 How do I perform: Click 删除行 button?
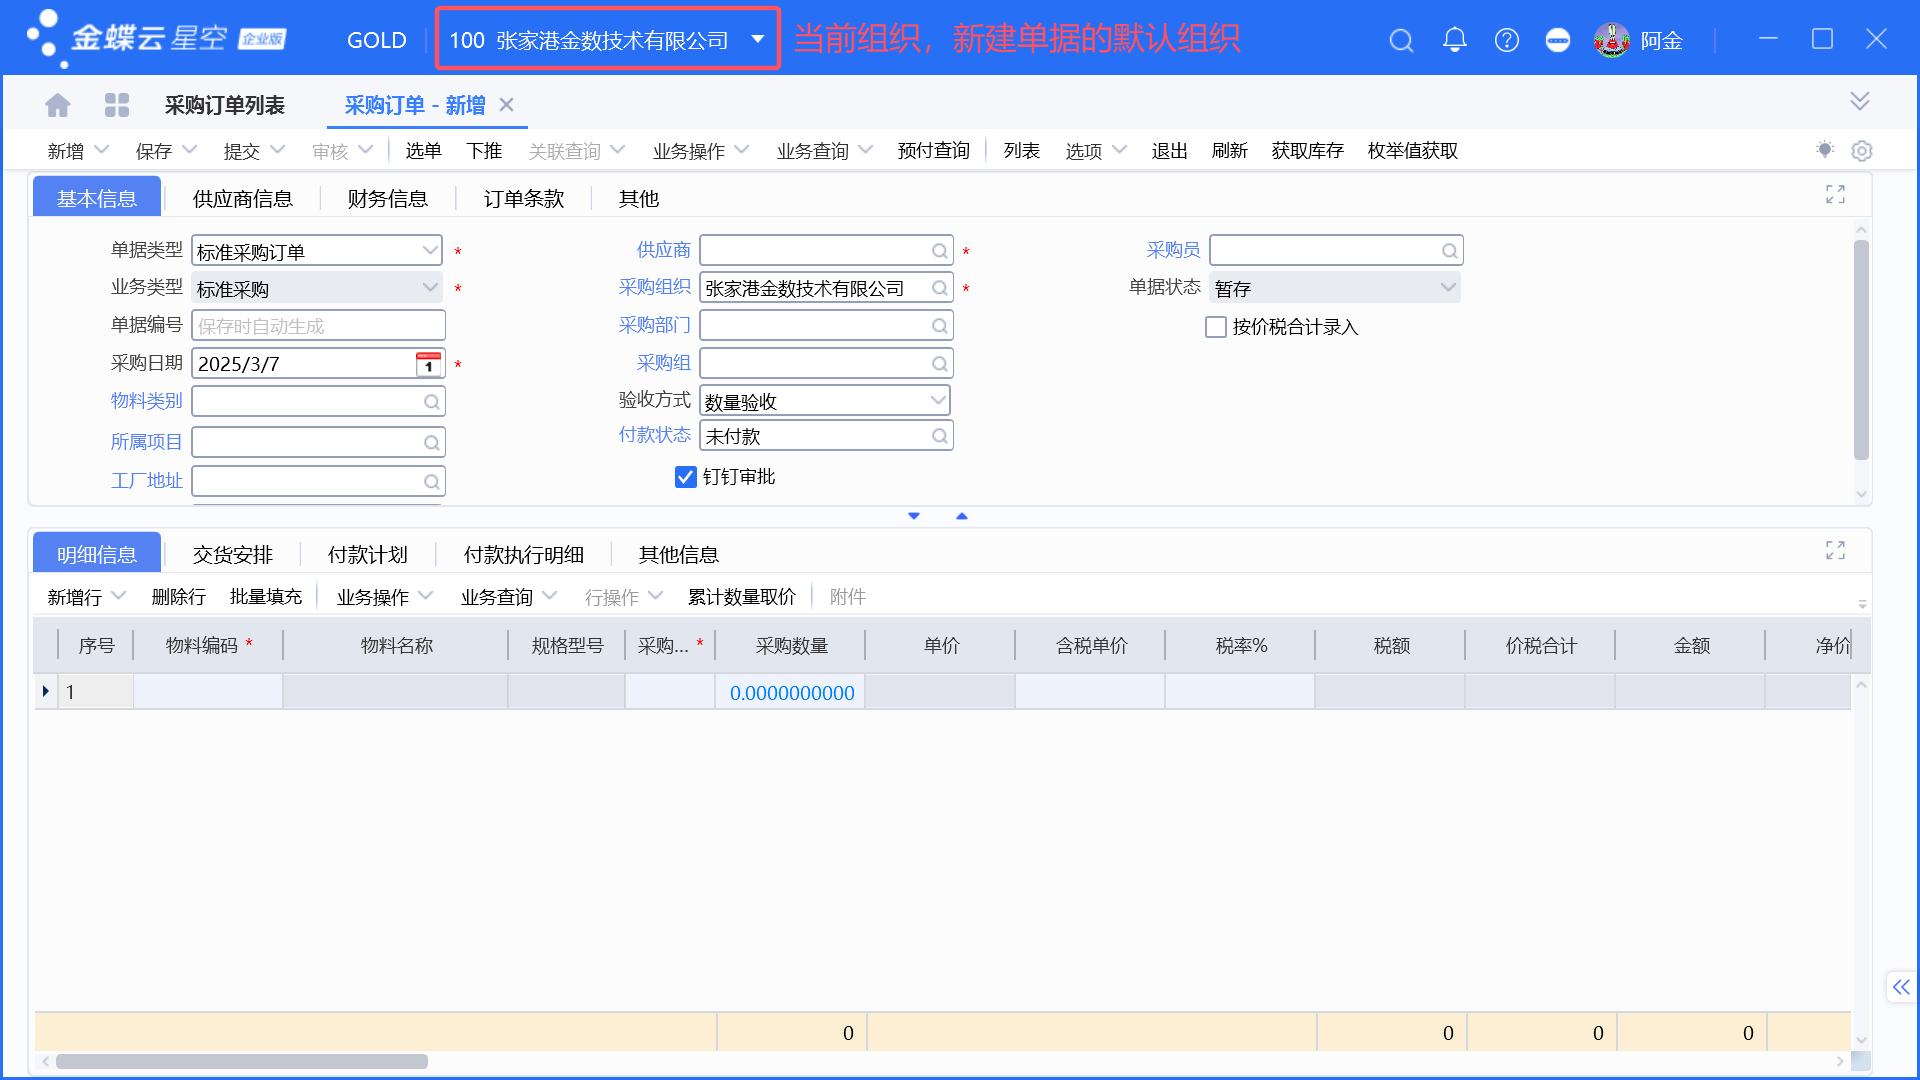(x=179, y=597)
